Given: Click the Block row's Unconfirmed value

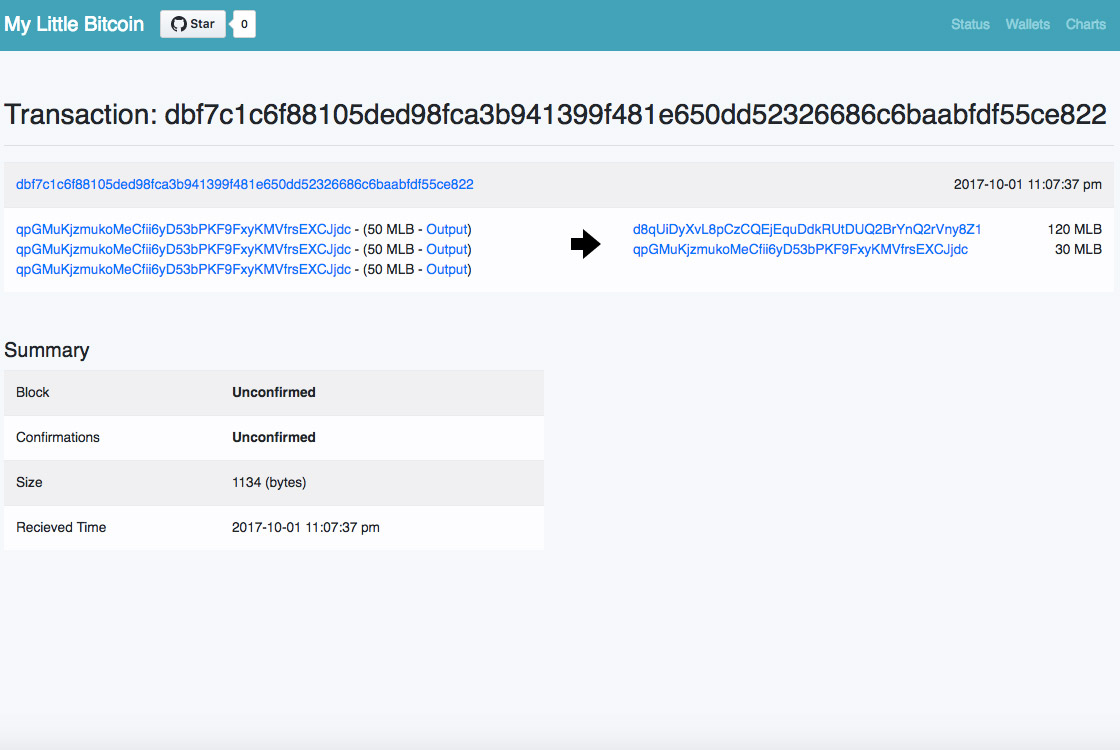Looking at the screenshot, I should pyautogui.click(x=274, y=392).
